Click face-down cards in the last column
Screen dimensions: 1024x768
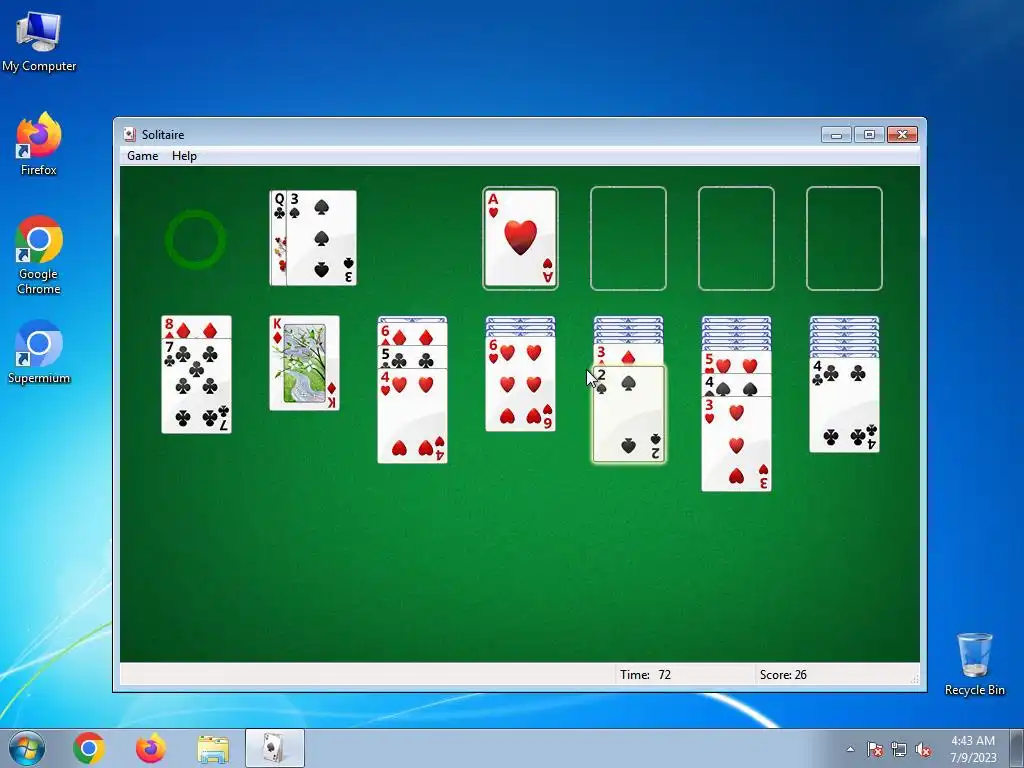coord(844,337)
